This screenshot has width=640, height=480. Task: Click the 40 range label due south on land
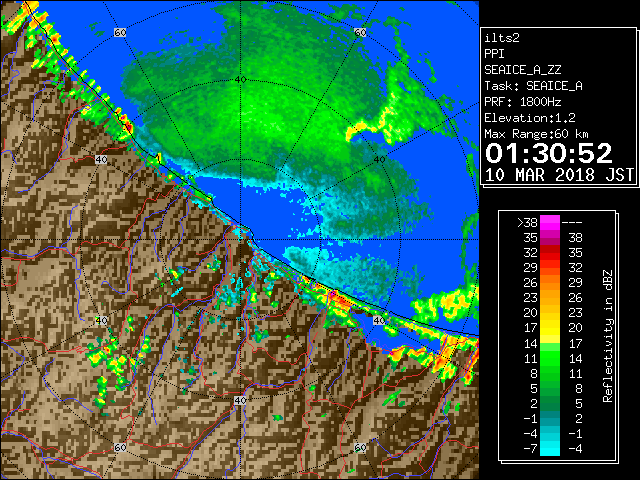[240, 400]
